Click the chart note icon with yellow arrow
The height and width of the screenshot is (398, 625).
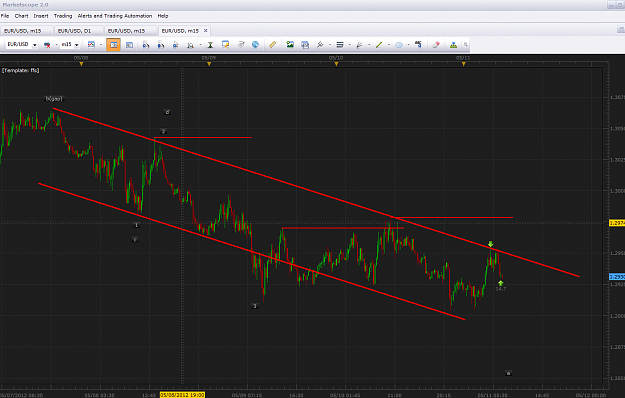(x=226, y=45)
